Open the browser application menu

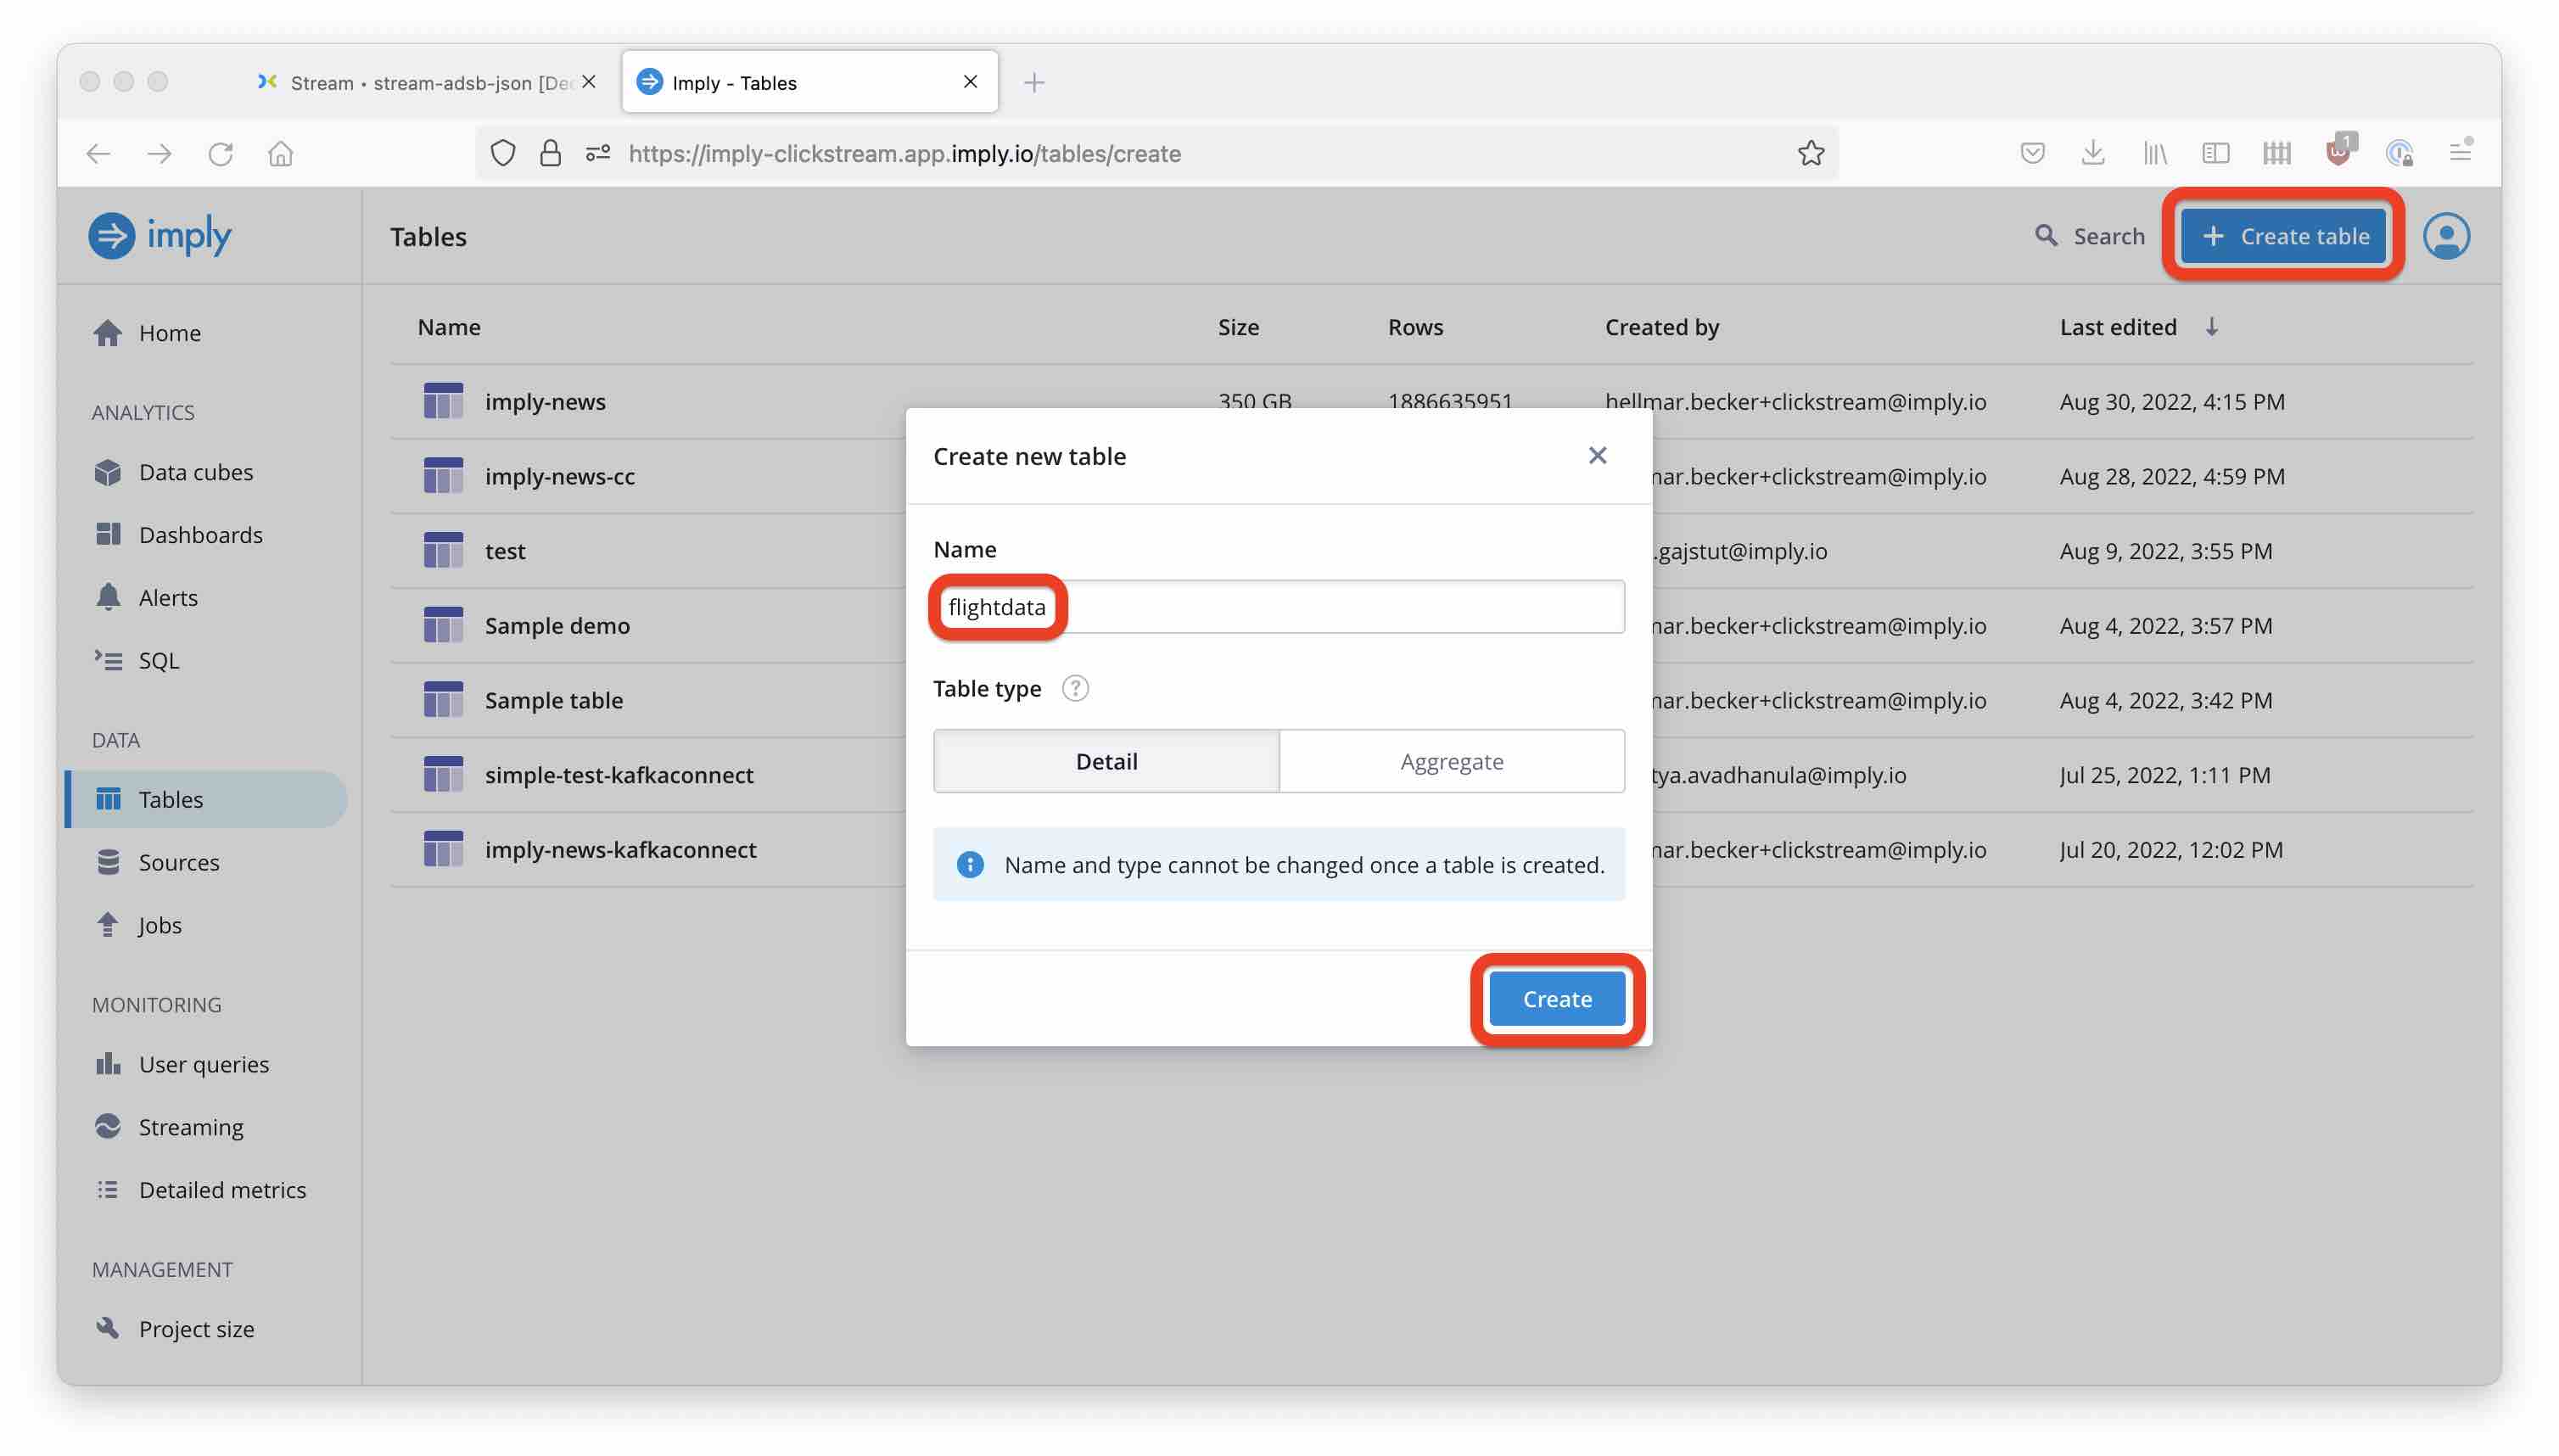(2461, 152)
